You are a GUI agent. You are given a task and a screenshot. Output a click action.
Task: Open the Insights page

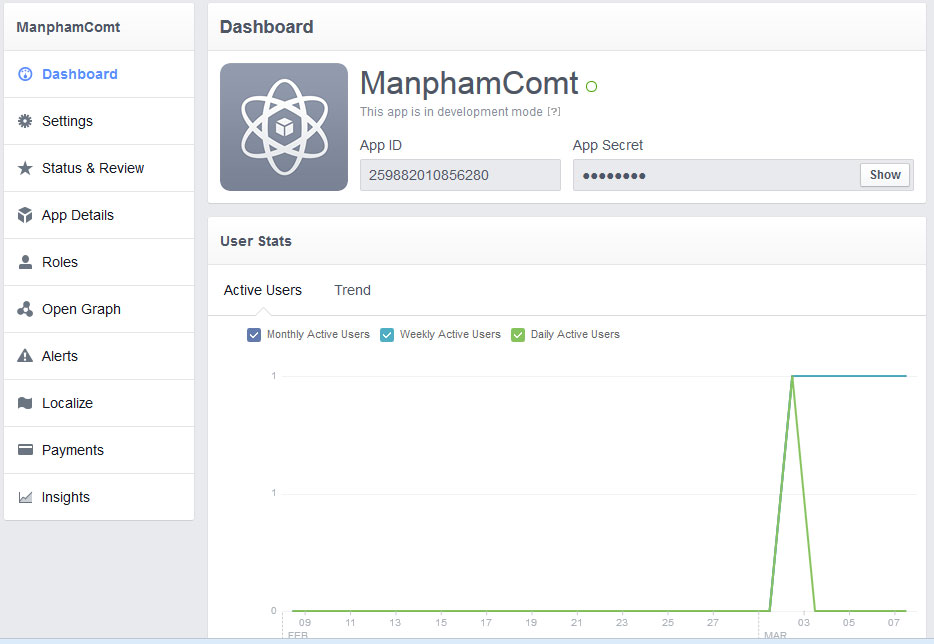click(99, 497)
